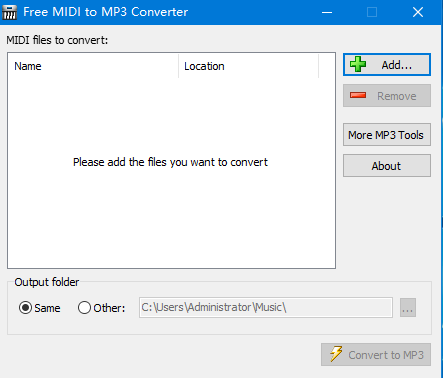
Task: Select the Same output folder option
Action: pos(39,308)
